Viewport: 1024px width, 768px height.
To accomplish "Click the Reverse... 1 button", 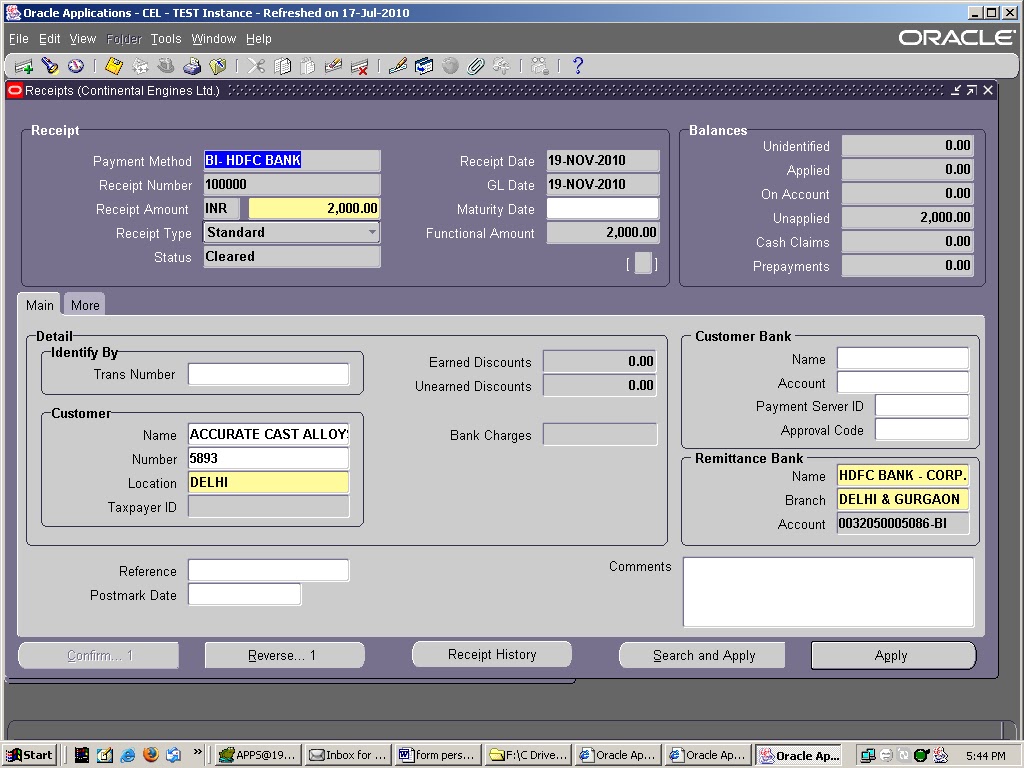I will click(284, 655).
